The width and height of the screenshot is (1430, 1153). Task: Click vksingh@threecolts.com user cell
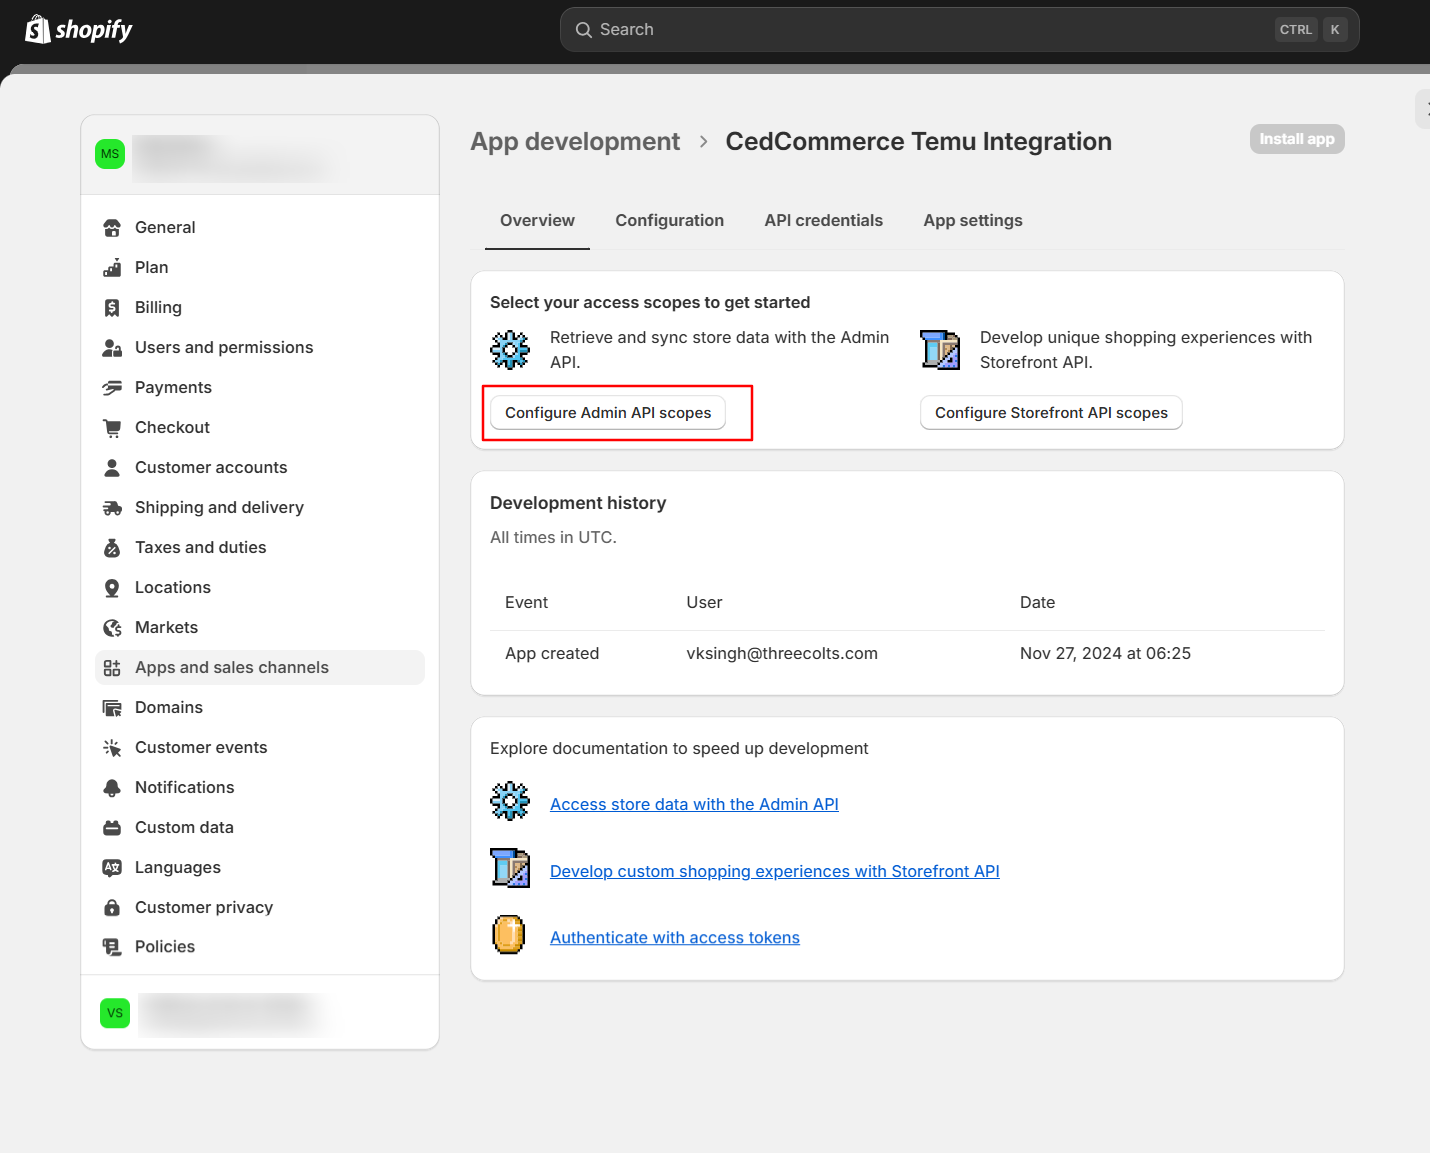(782, 654)
